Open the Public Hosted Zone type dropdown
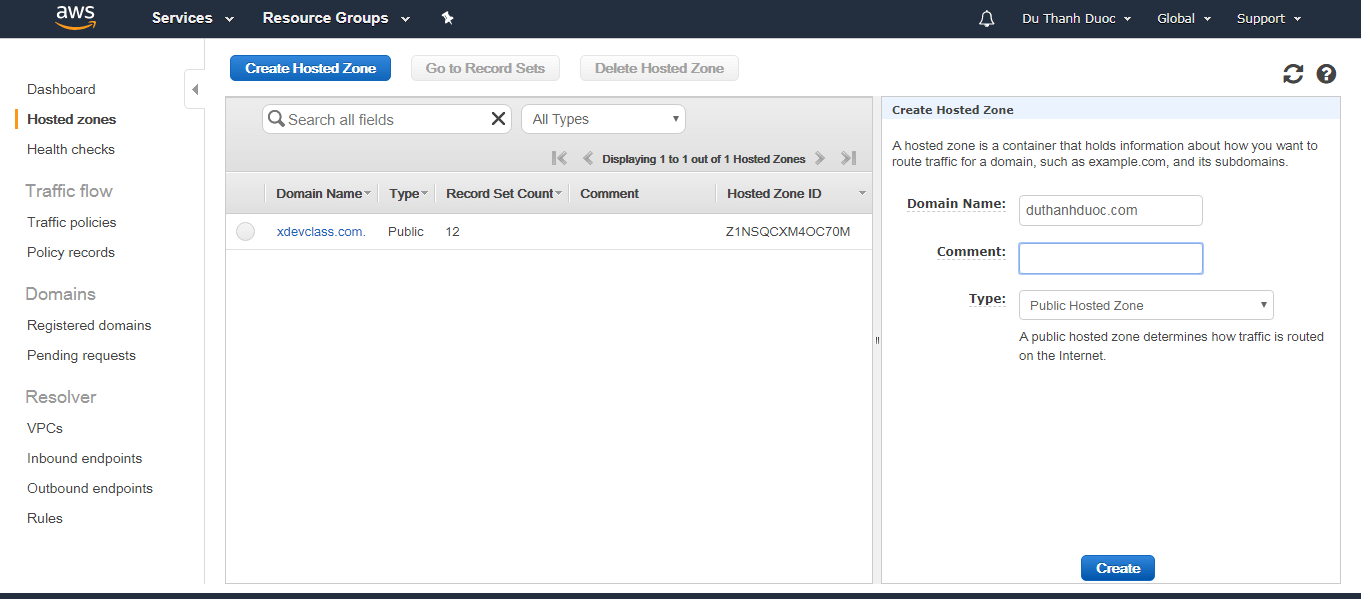 click(1146, 305)
